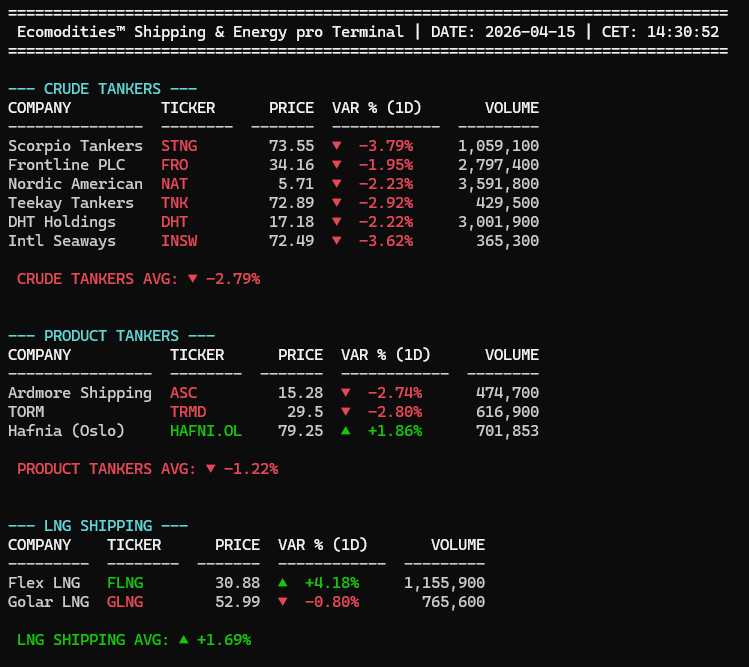Click the STNG ticker symbol
Image resolution: width=749 pixels, height=667 pixels.
click(x=179, y=146)
